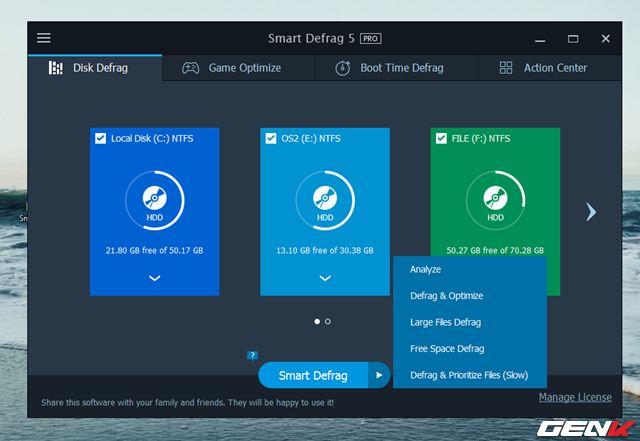Go to next disk page arrow
This screenshot has width=640, height=441.
tap(591, 212)
